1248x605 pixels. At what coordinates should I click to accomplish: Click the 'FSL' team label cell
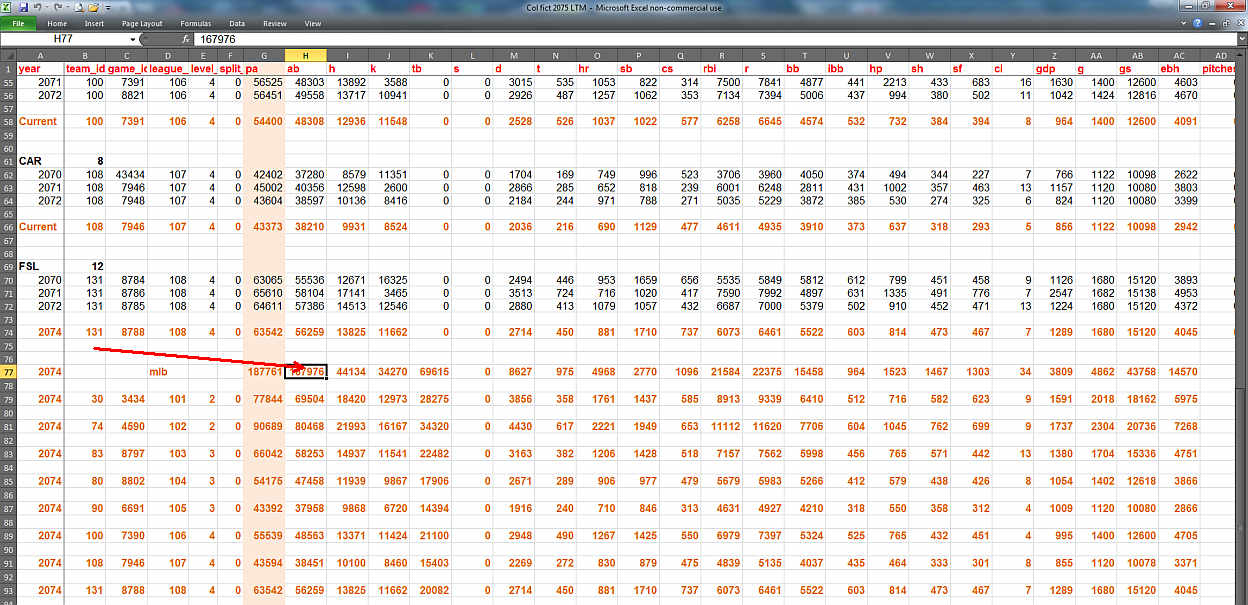click(x=40, y=266)
